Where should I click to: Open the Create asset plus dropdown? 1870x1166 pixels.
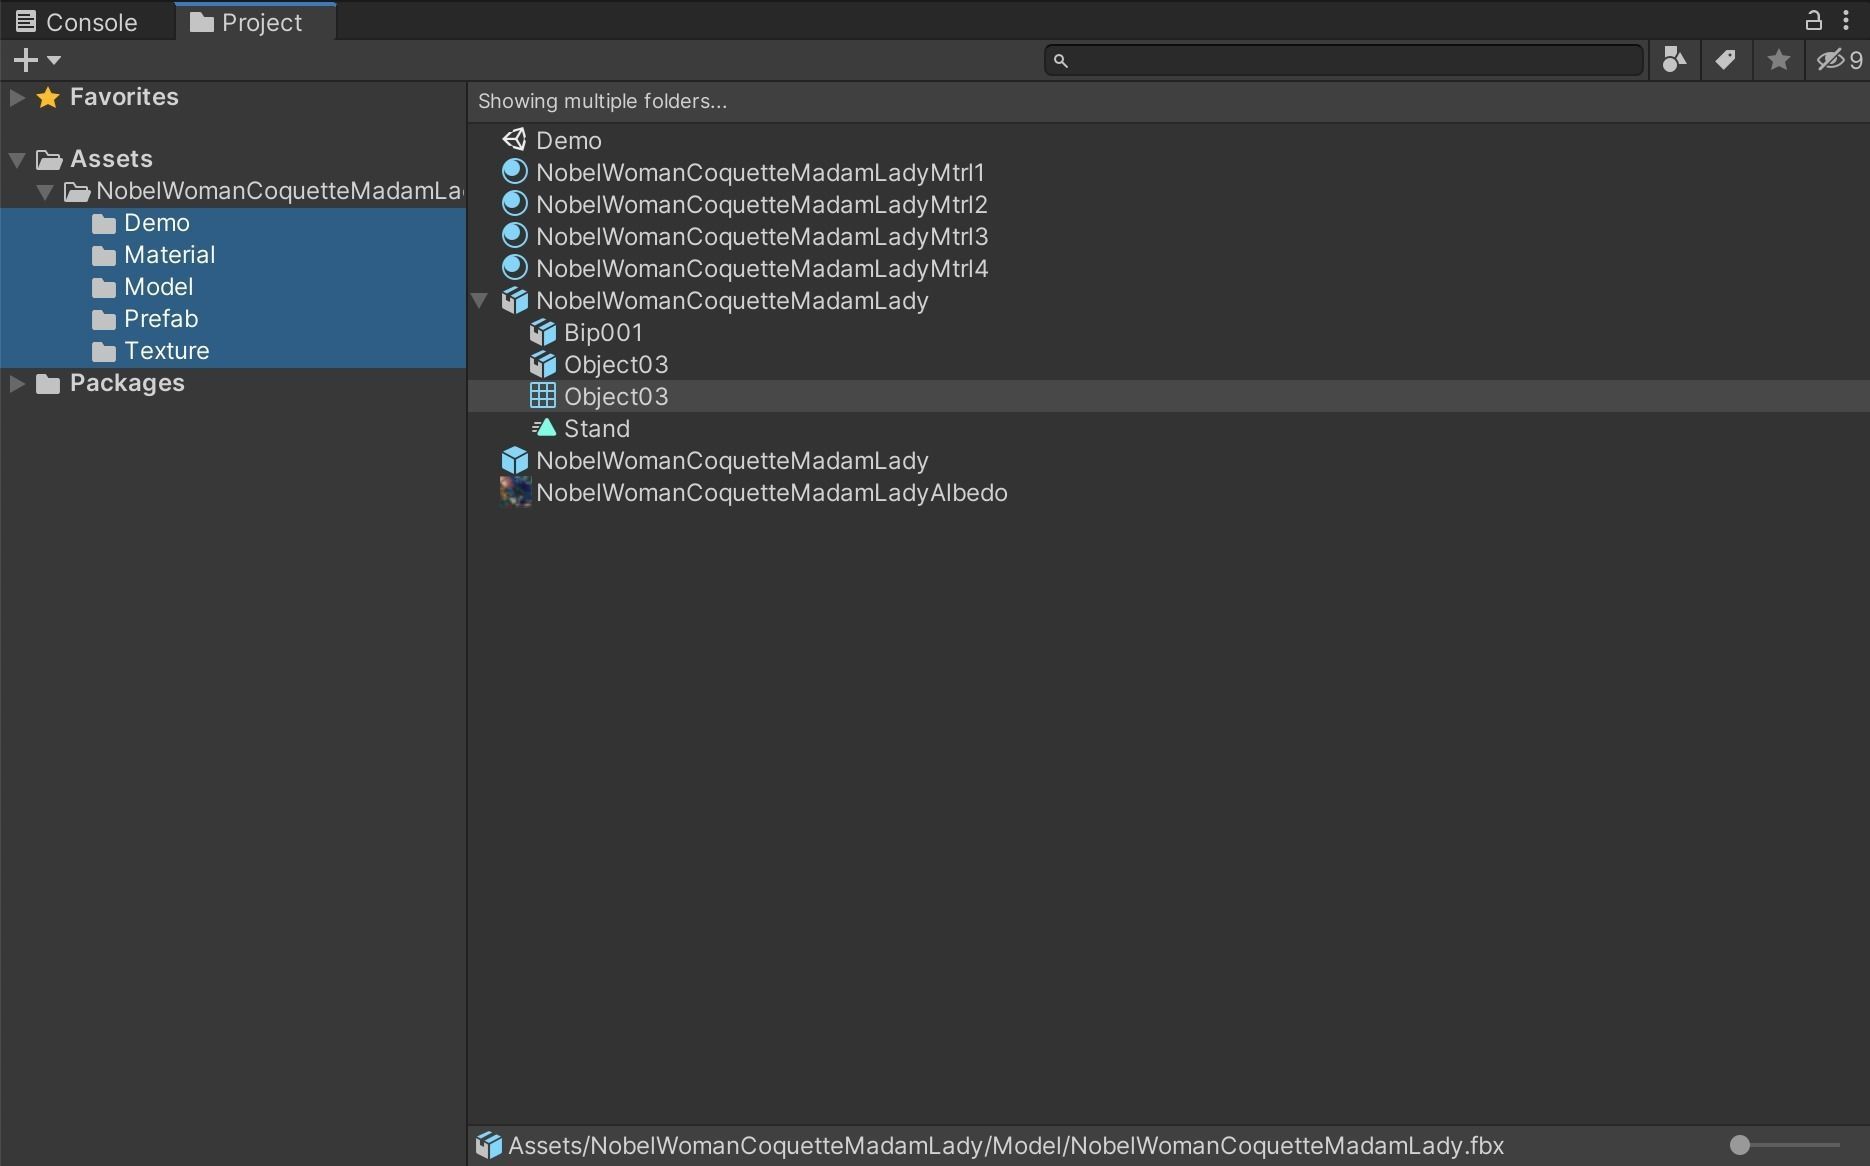[x=37, y=60]
